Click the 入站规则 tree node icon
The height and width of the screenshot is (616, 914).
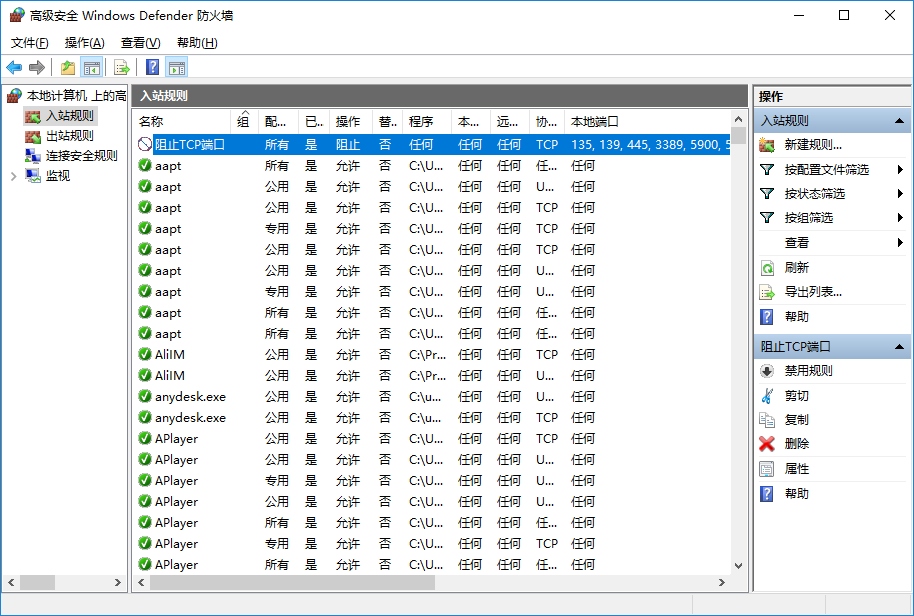(33, 117)
